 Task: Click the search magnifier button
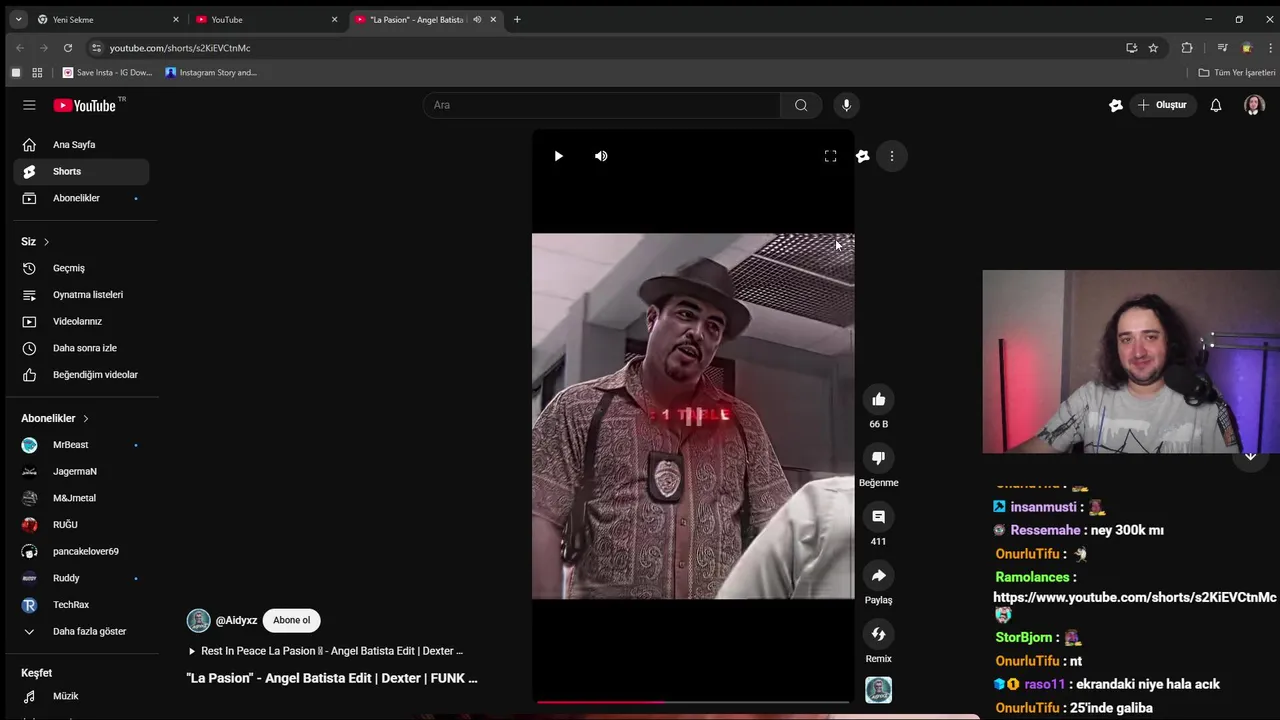point(801,105)
